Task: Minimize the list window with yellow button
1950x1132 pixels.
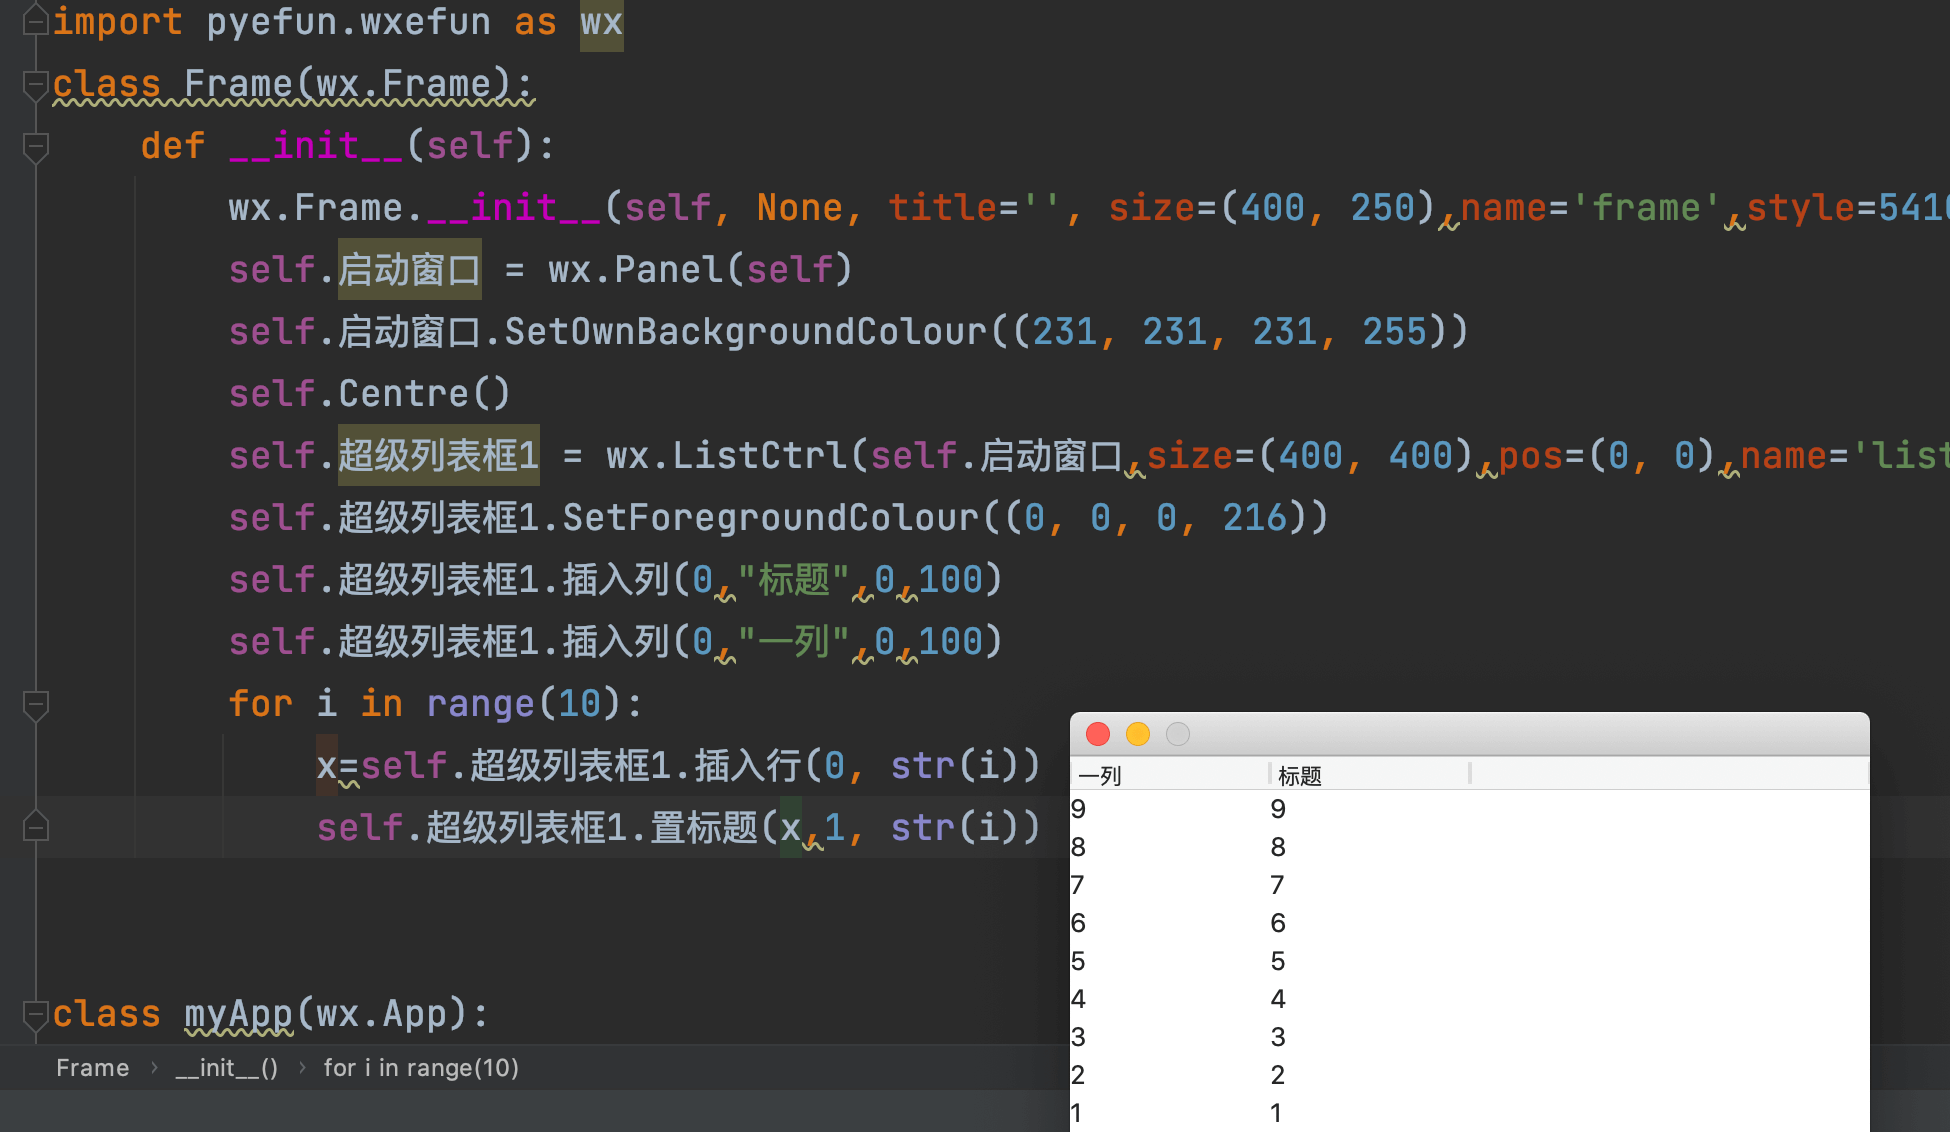Action: 1138,734
